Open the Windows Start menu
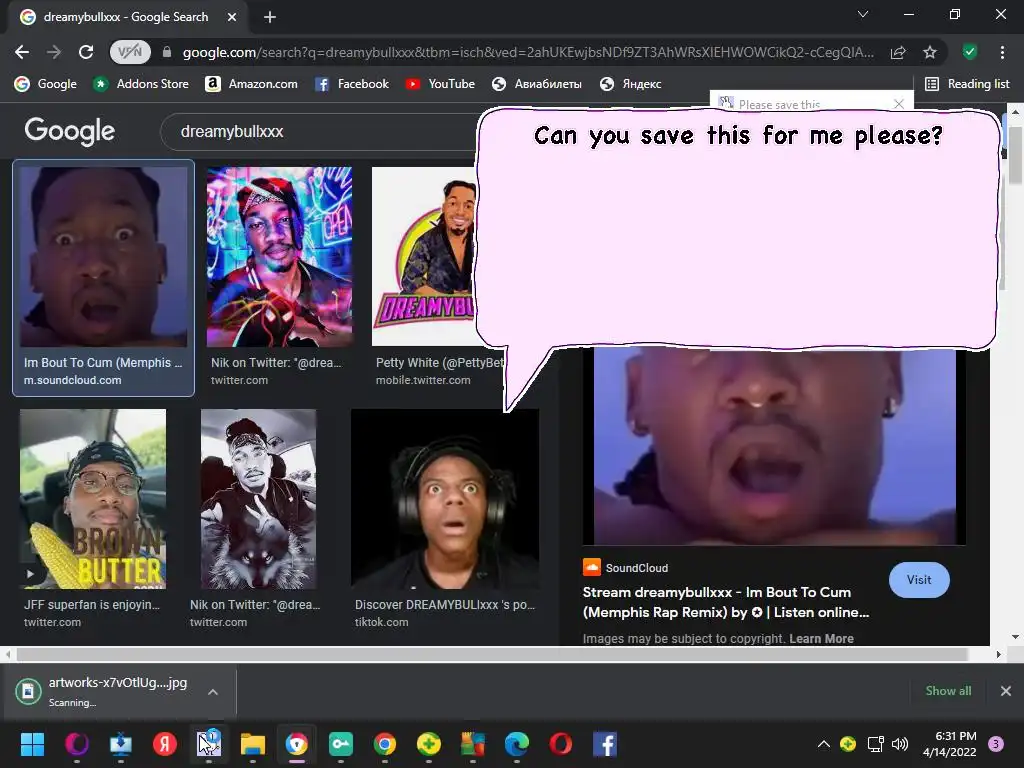1024x768 pixels. pyautogui.click(x=32, y=744)
